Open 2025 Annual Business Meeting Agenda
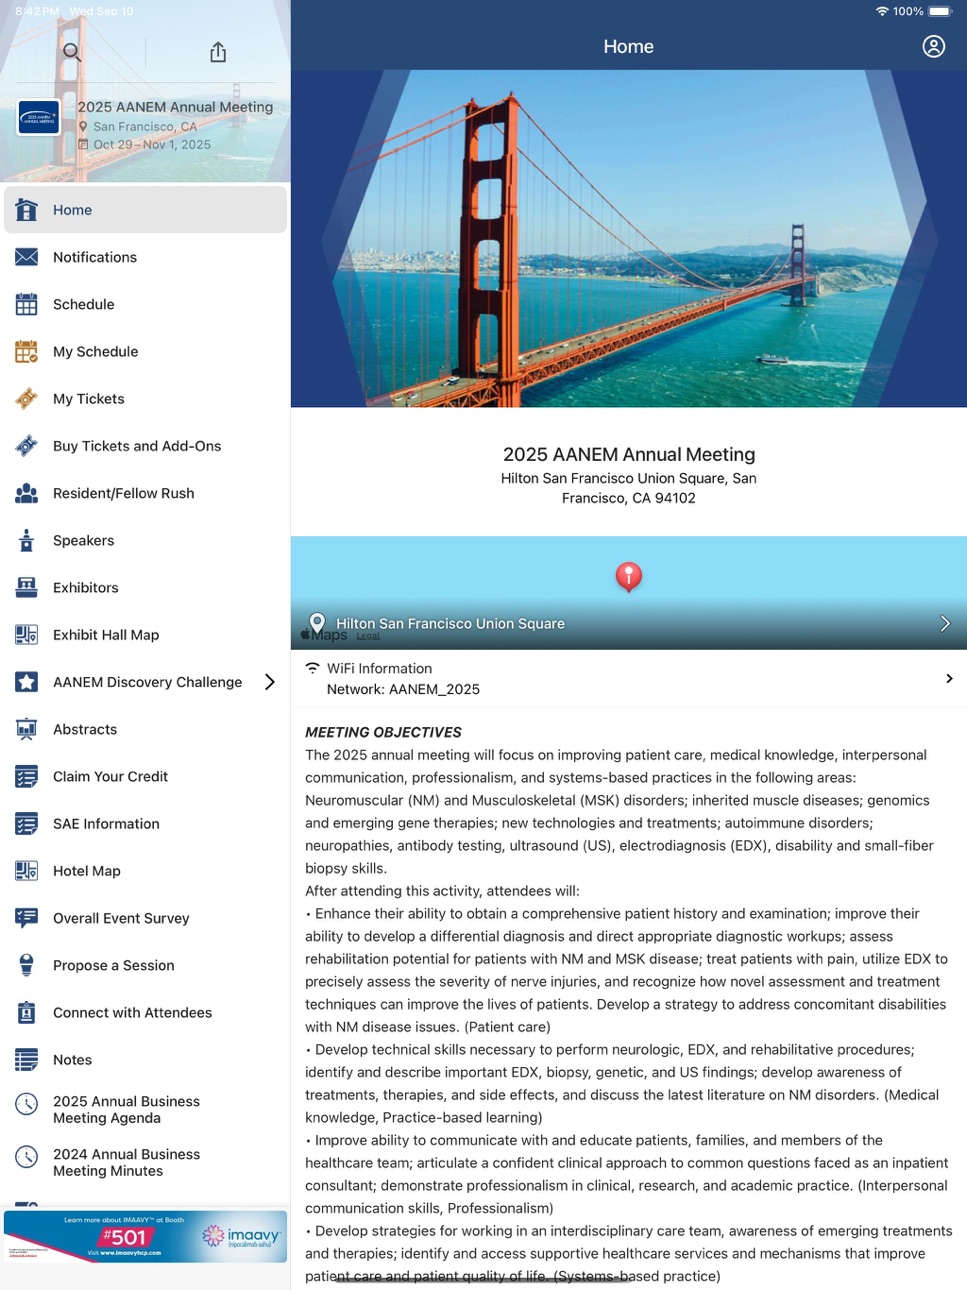The image size is (967, 1290). coord(146,1109)
